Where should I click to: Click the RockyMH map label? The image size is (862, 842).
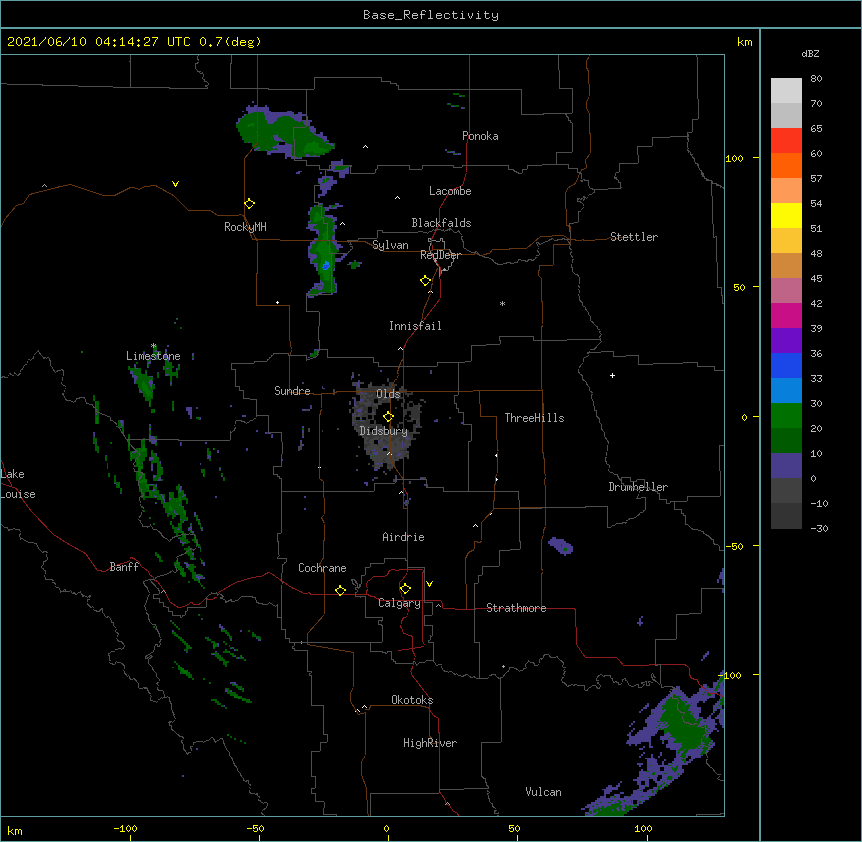[245, 227]
